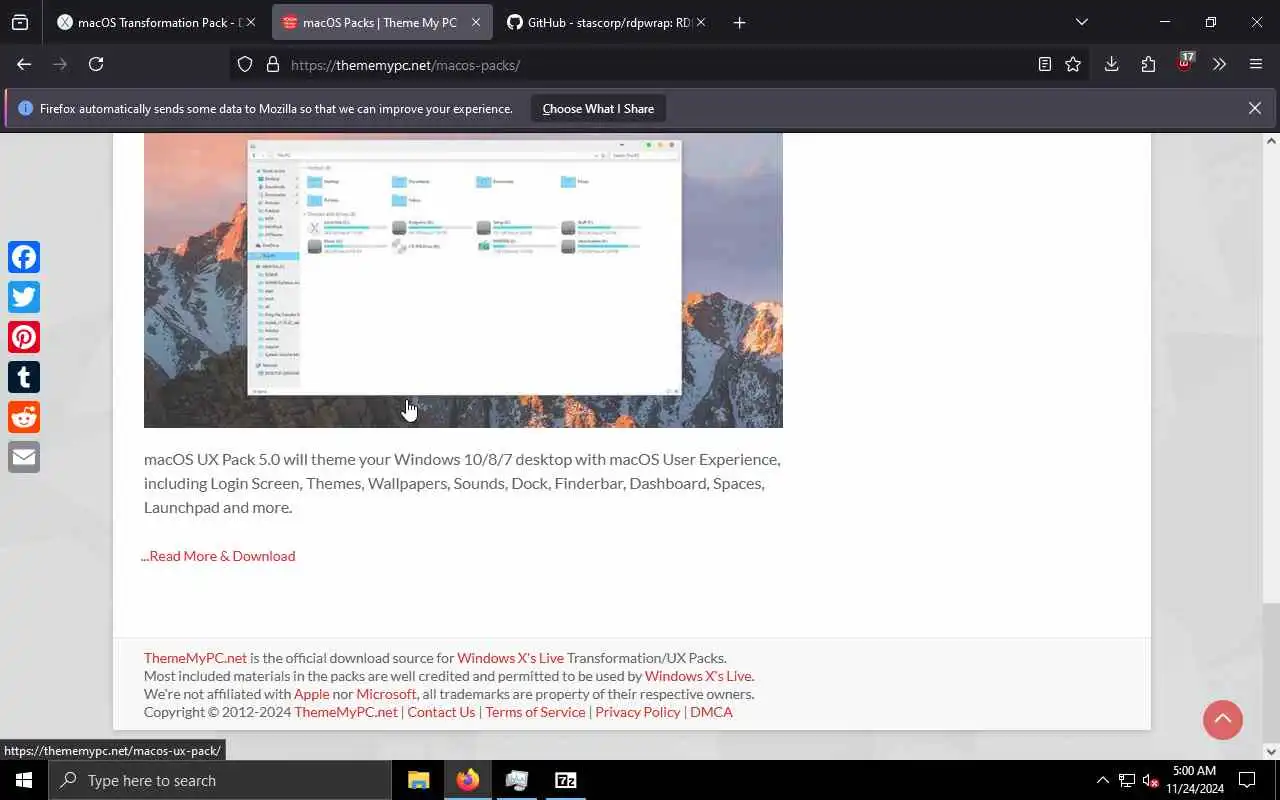Reload the current page
The height and width of the screenshot is (800, 1280).
click(x=96, y=64)
